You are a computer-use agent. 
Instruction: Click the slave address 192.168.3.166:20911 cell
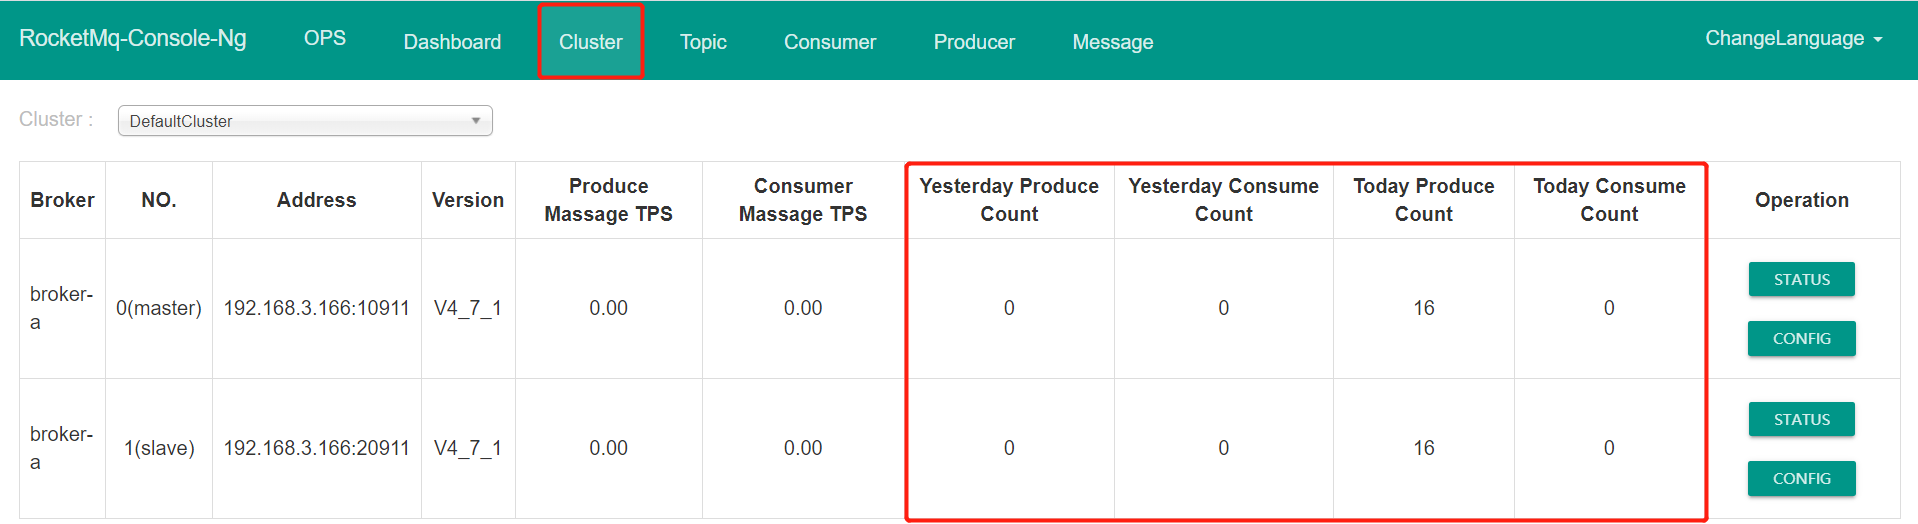[316, 448]
